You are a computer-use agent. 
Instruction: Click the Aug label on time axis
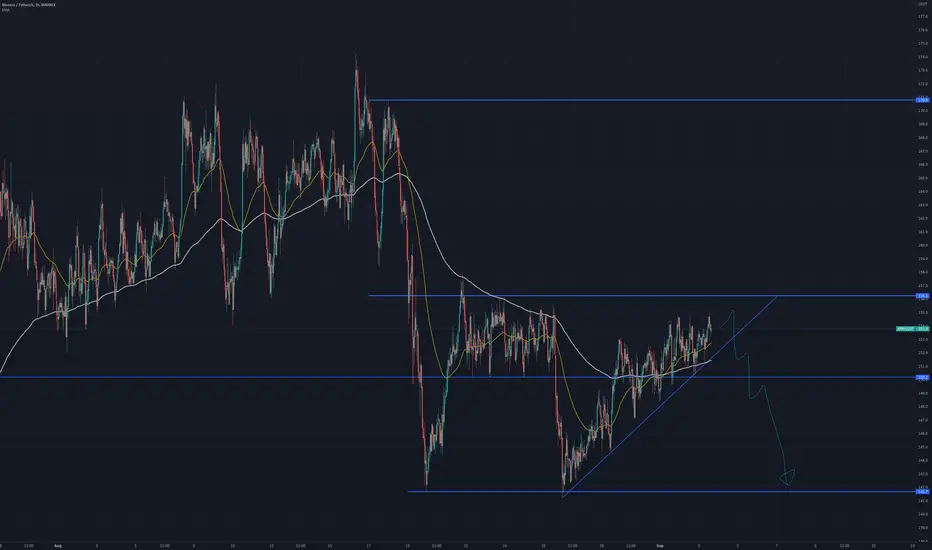(58, 545)
